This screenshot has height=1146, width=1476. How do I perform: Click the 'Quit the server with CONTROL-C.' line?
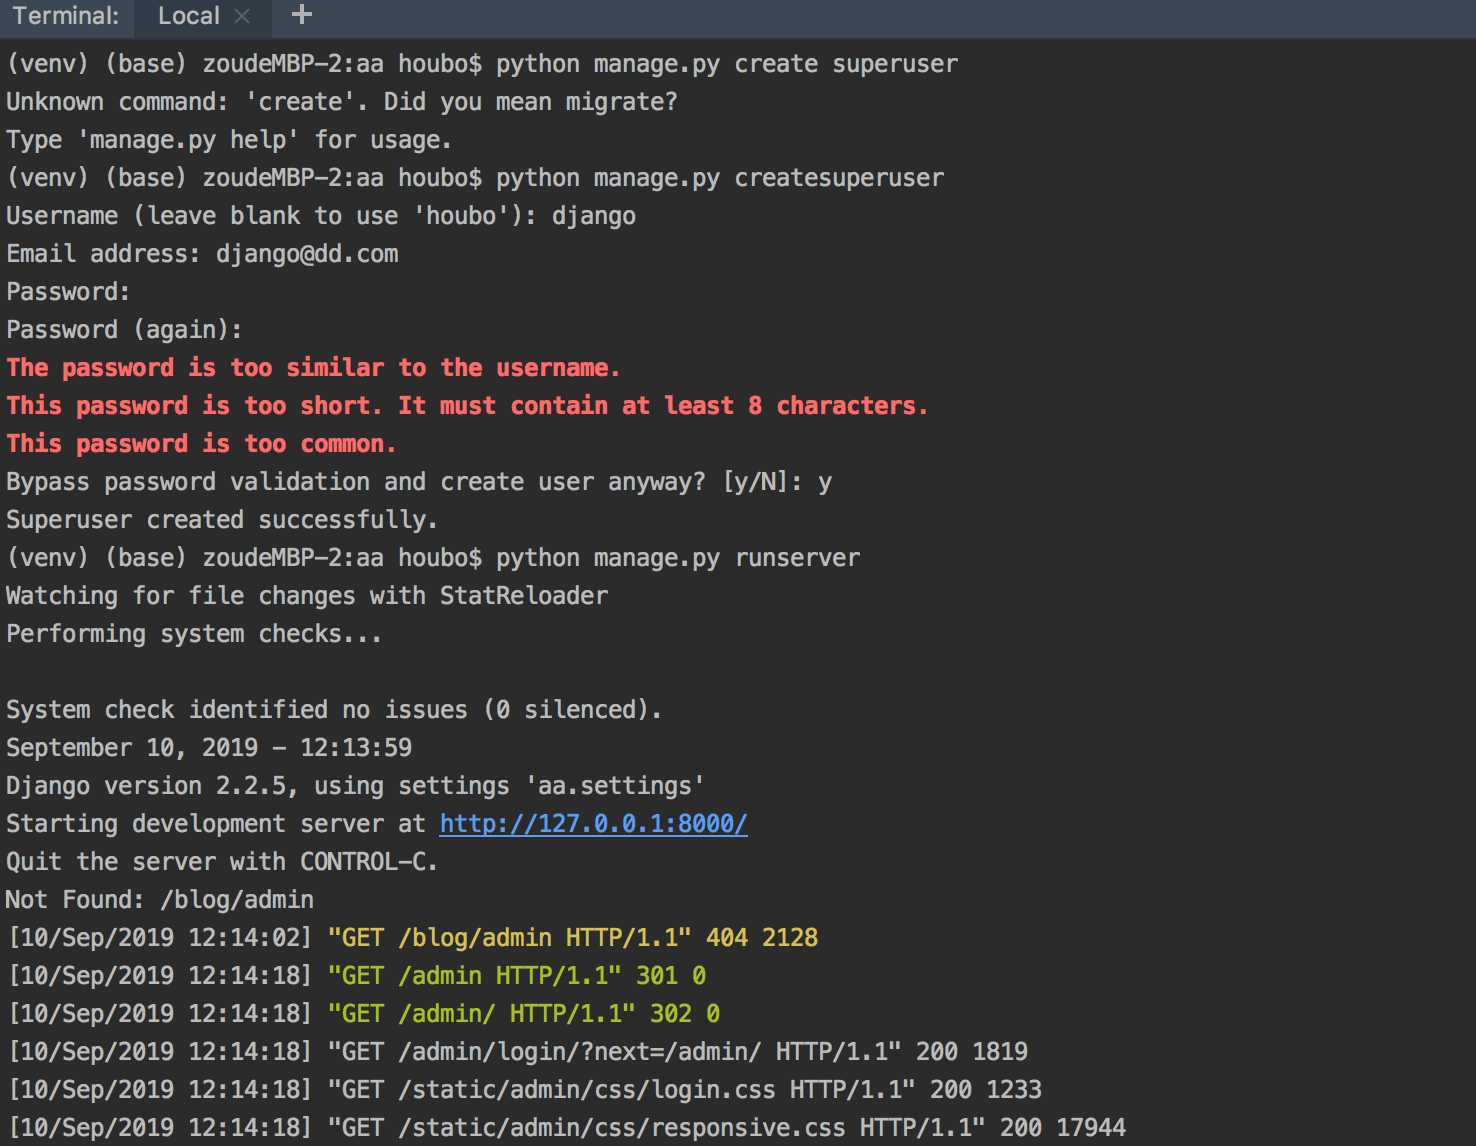point(222,862)
